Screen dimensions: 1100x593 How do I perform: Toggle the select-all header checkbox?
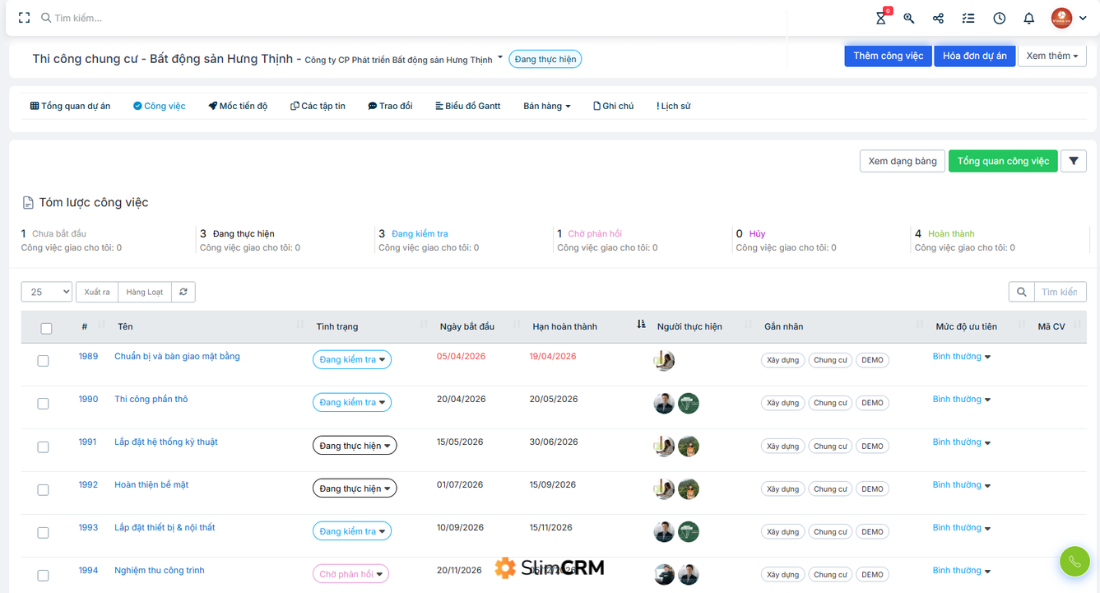46,328
